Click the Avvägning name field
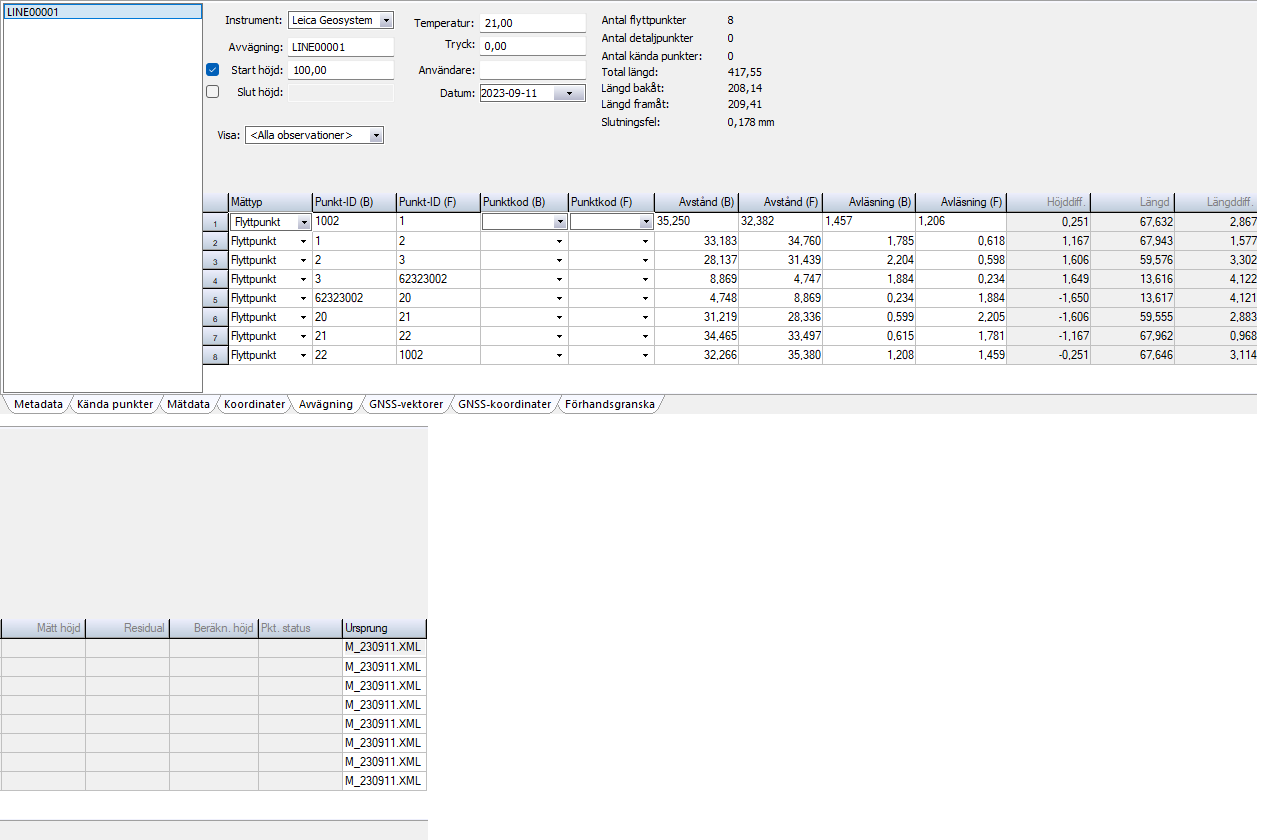Screen dimensions: 1265x840 (340, 47)
